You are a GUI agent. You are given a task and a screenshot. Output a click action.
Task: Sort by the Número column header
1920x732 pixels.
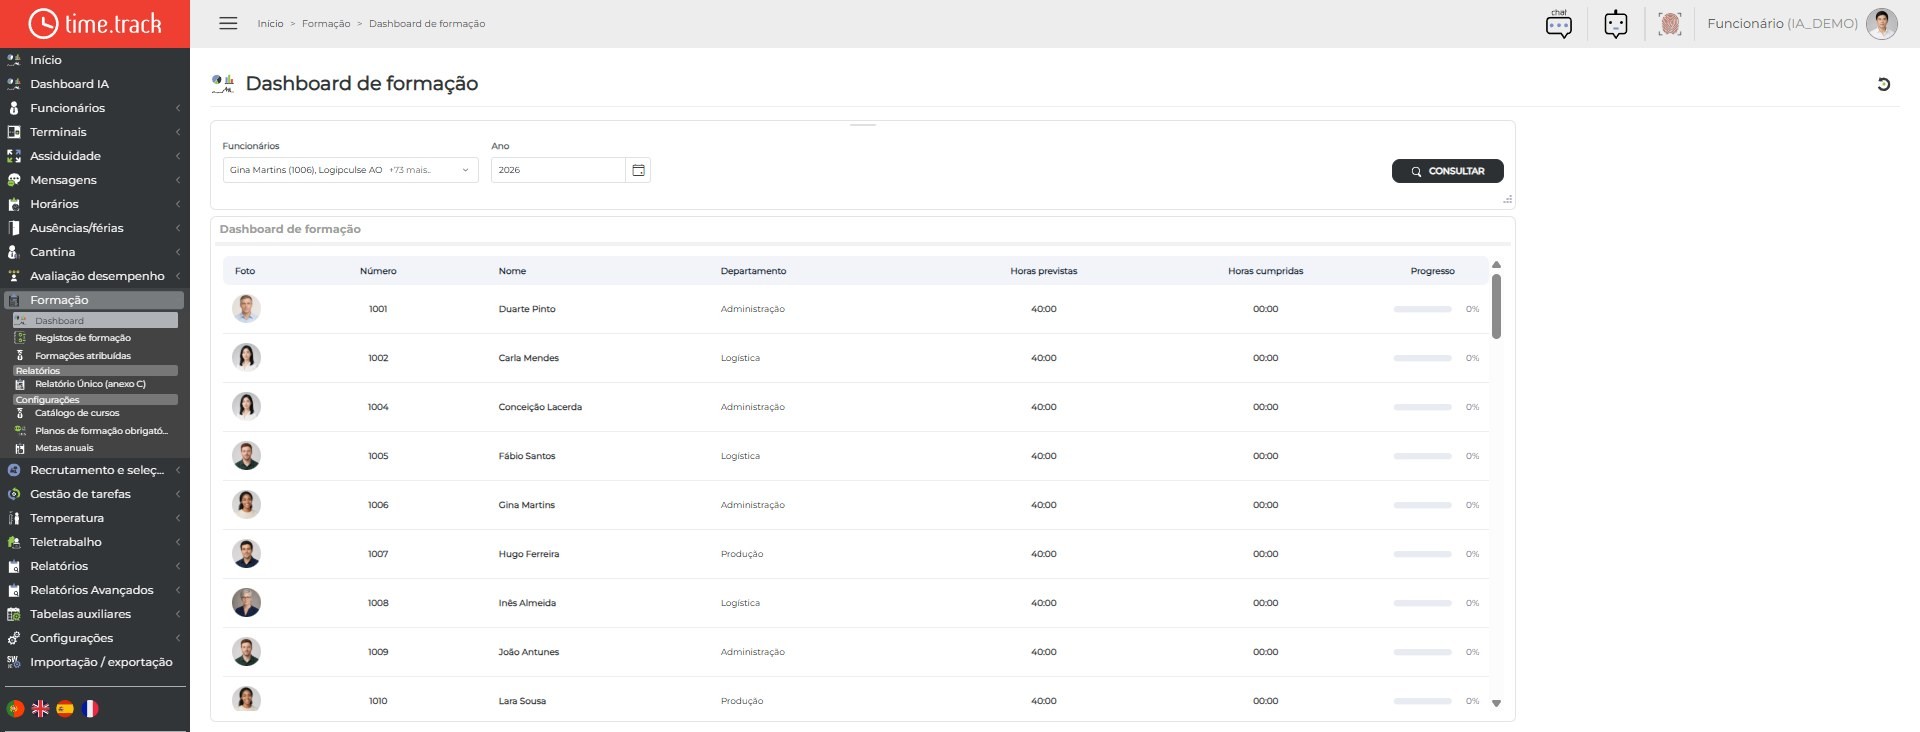click(x=378, y=271)
